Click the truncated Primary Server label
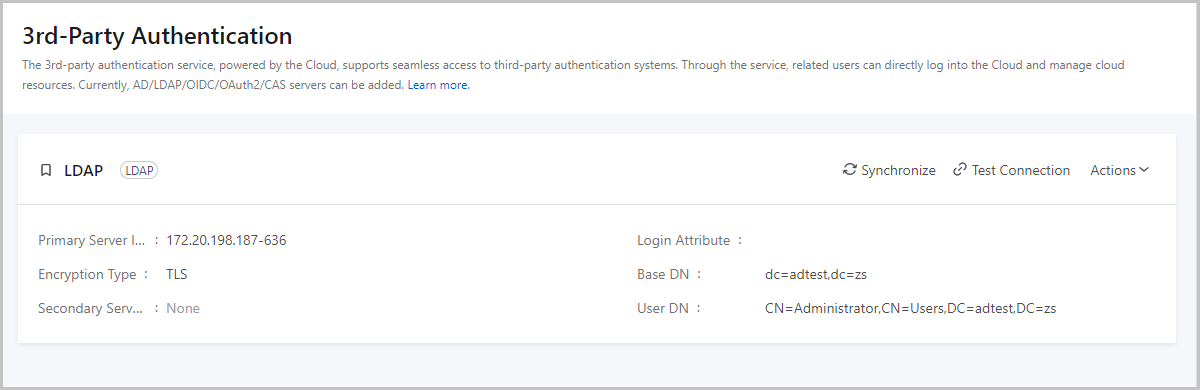 pos(91,240)
